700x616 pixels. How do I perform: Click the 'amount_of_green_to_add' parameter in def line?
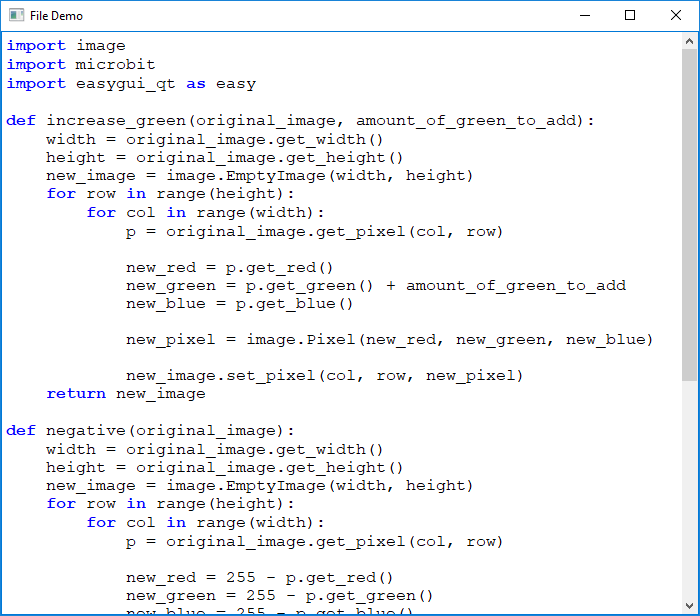pyautogui.click(x=466, y=121)
